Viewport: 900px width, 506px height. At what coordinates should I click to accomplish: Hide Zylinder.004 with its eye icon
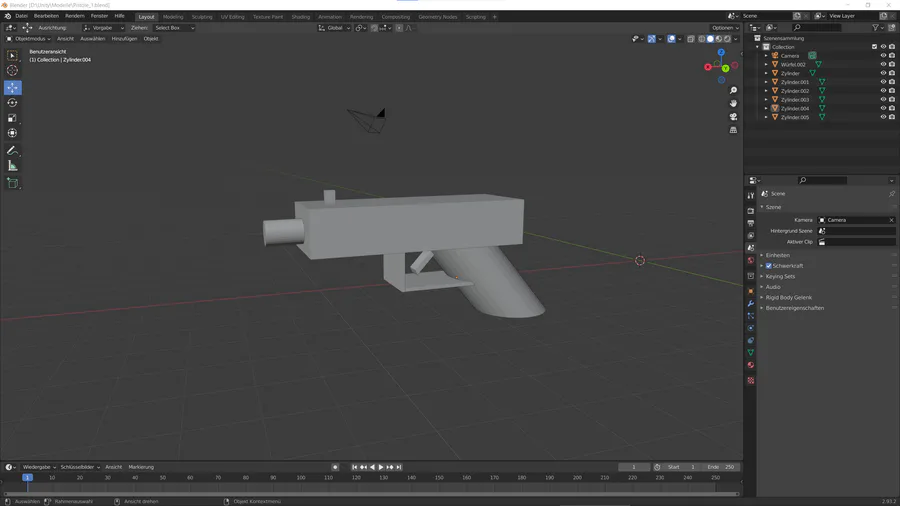tap(883, 108)
